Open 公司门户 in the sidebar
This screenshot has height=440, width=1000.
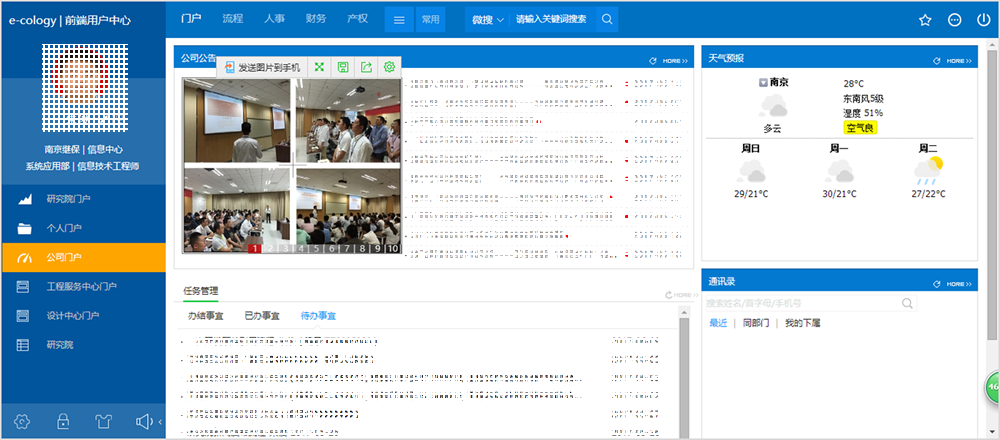pos(83,258)
